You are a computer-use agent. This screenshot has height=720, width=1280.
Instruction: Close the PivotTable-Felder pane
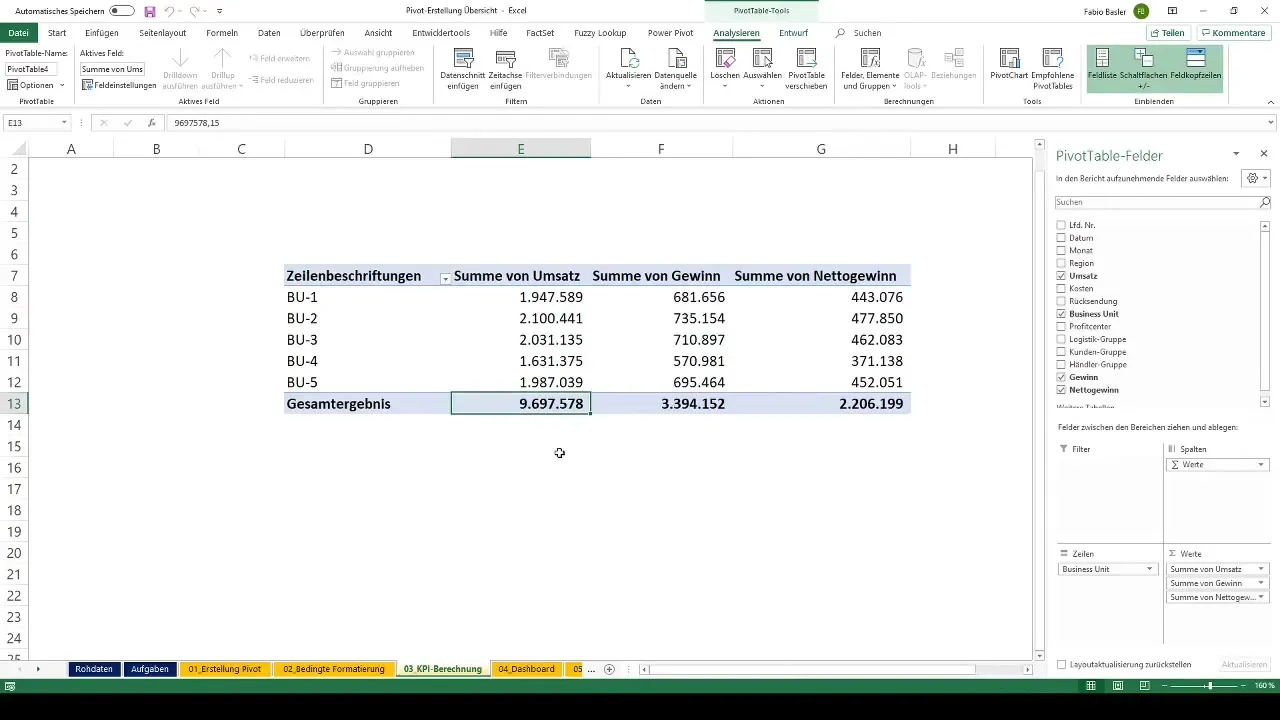pyautogui.click(x=1264, y=154)
